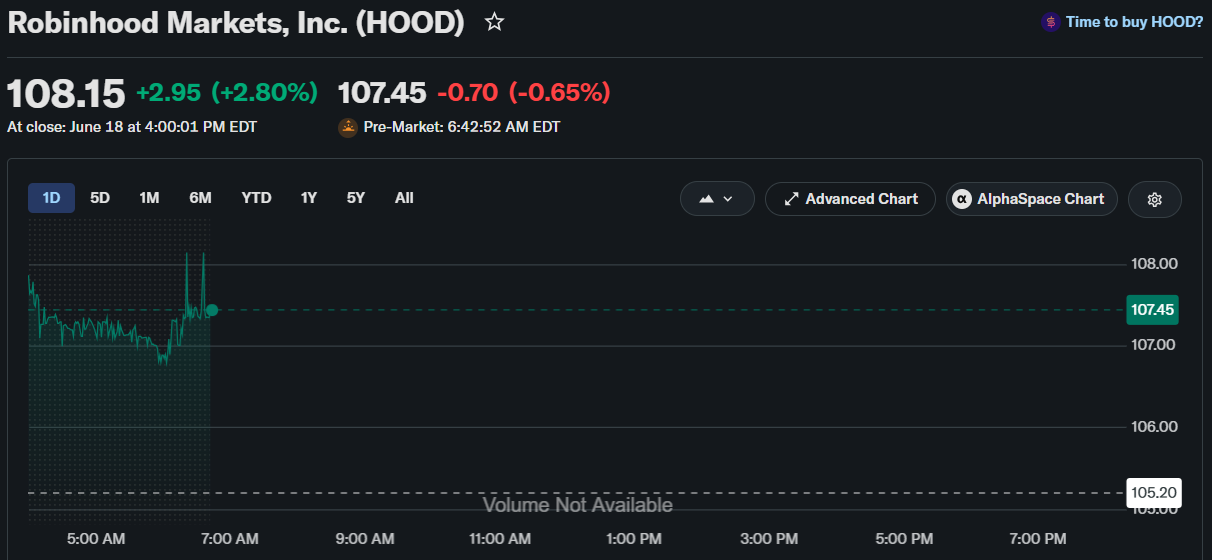Select the 1Y time range
Image resolution: width=1212 pixels, height=560 pixels.
tap(309, 198)
